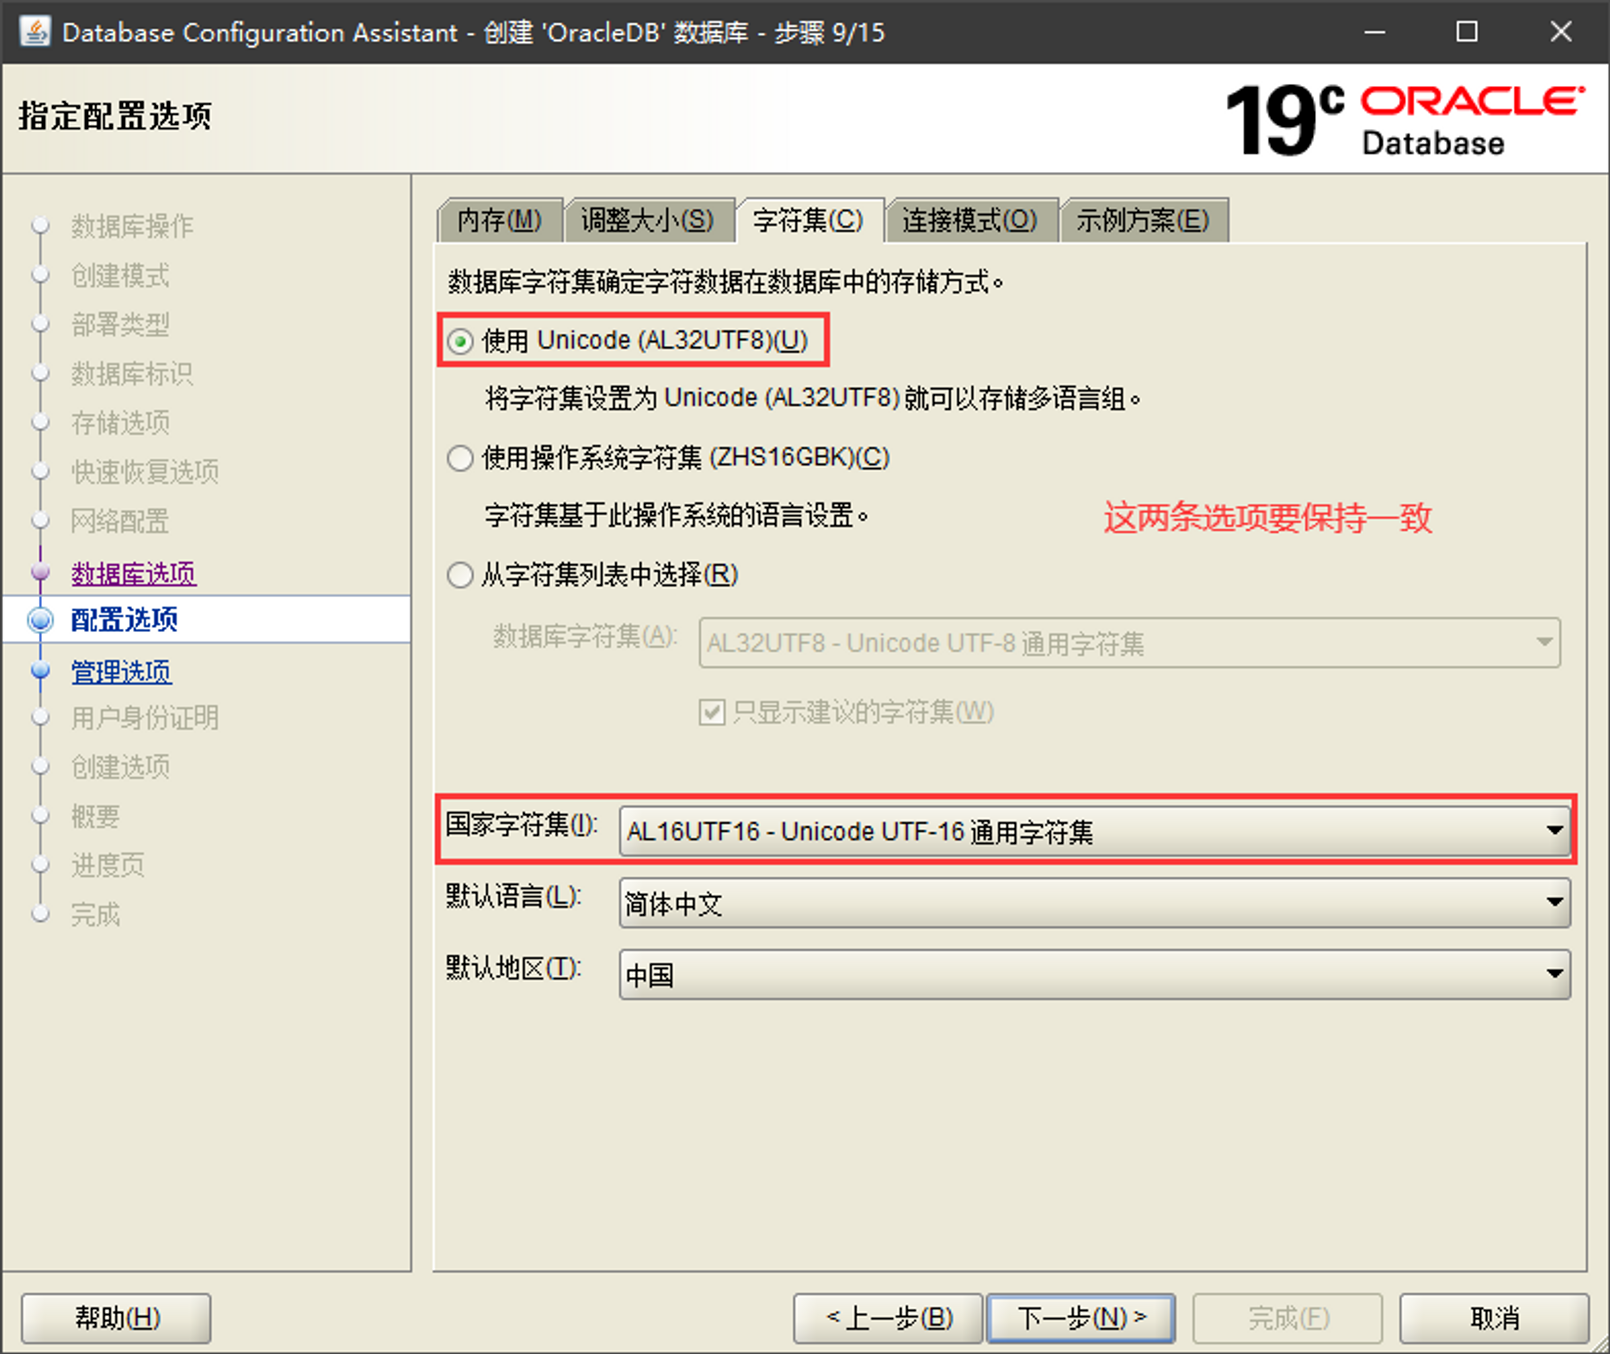This screenshot has height=1354, width=1610.
Task: Open the 国家字符集 dropdown
Action: (x=1094, y=831)
